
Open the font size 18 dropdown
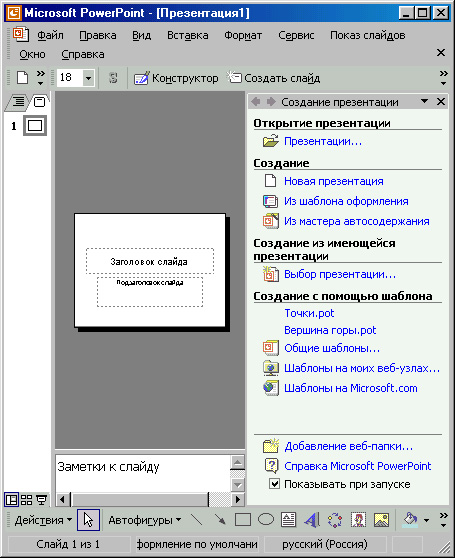pos(88,78)
